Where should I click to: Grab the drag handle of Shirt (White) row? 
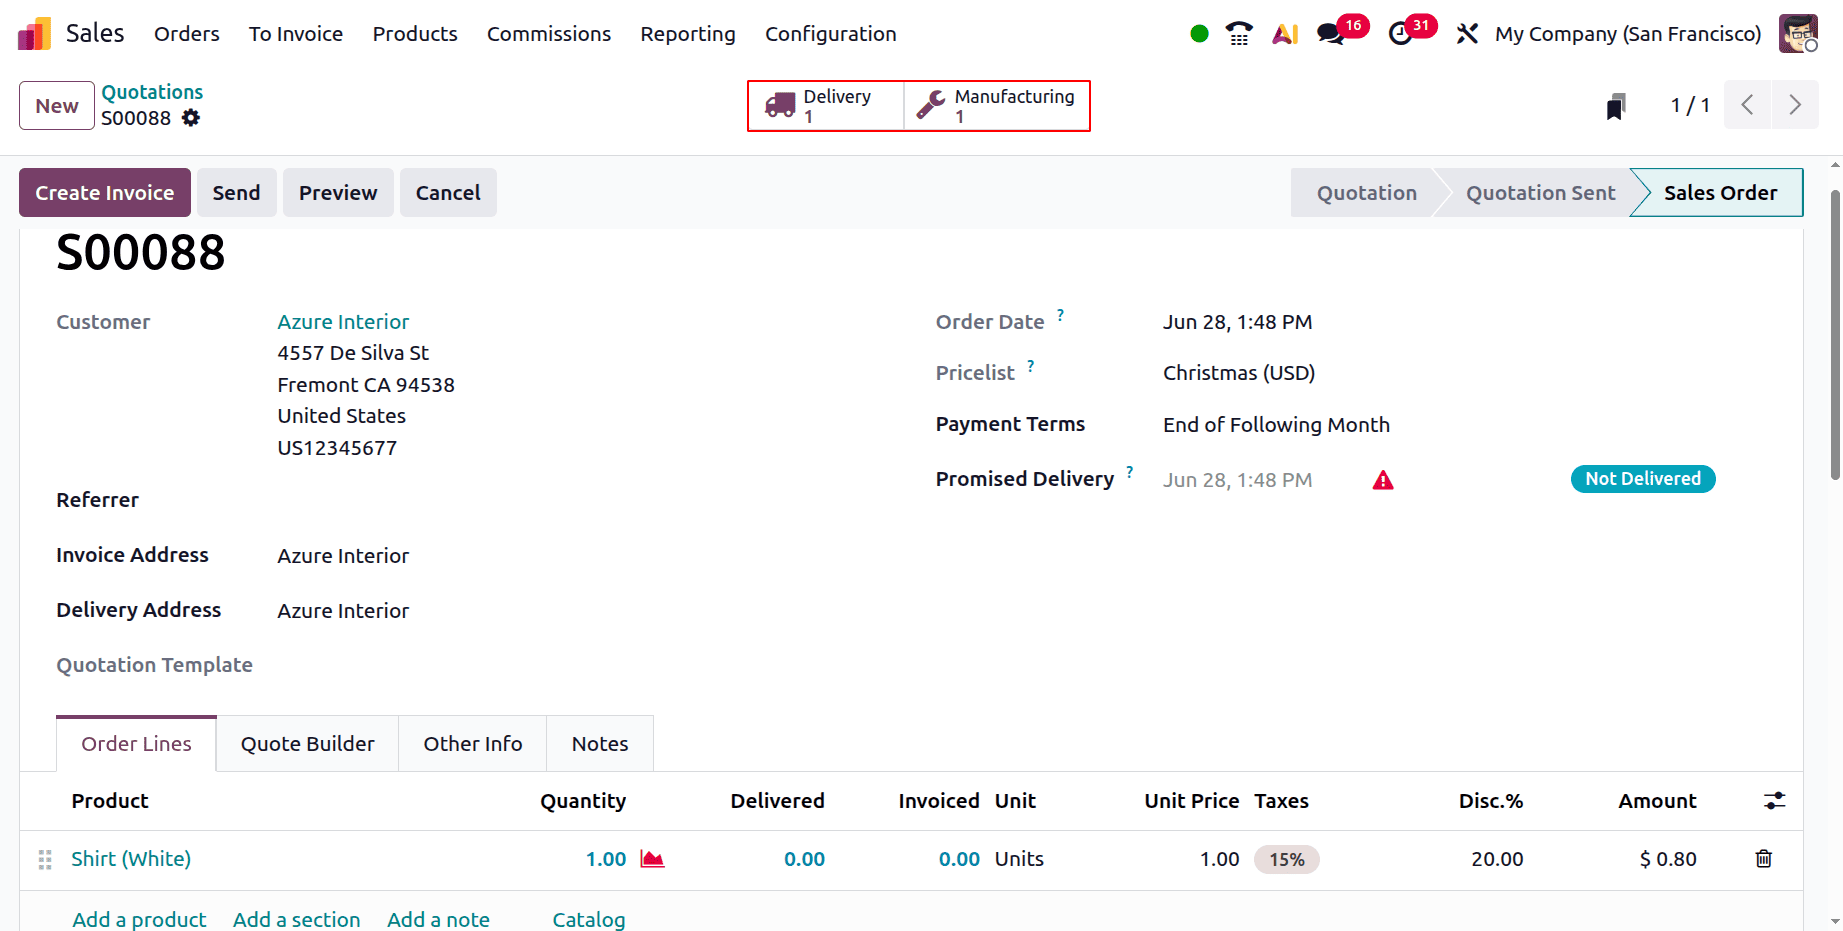[x=45, y=860]
